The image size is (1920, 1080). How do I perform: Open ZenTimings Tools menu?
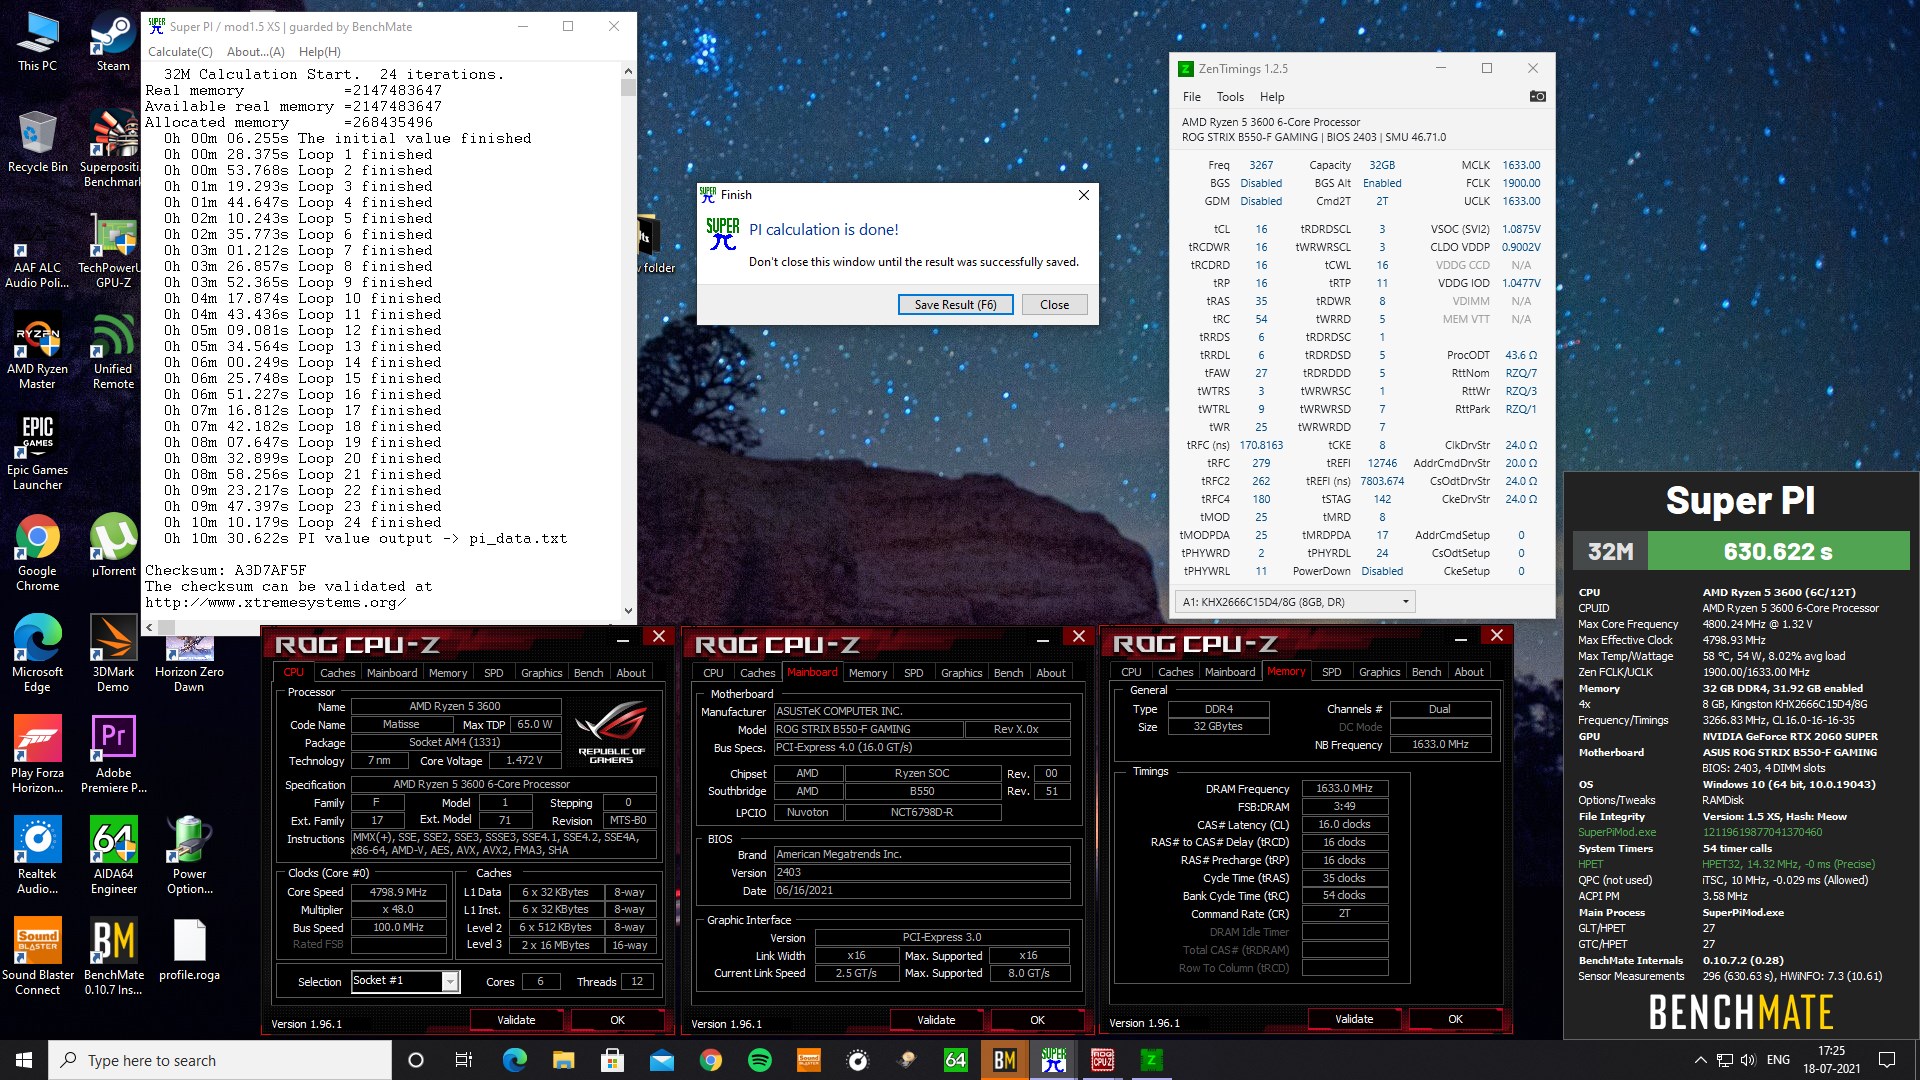[1230, 97]
